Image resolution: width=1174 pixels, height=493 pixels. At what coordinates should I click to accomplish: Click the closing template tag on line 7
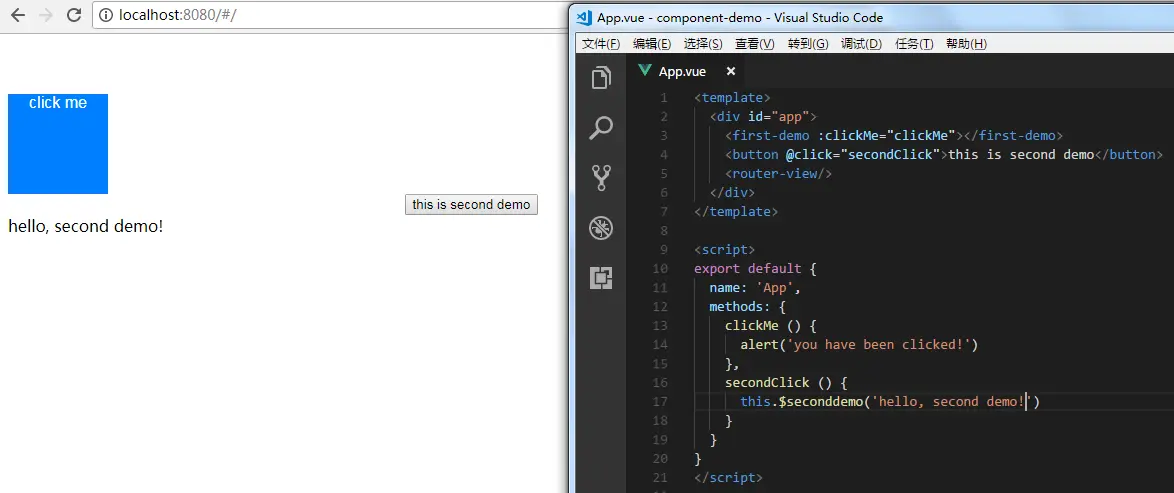(736, 211)
